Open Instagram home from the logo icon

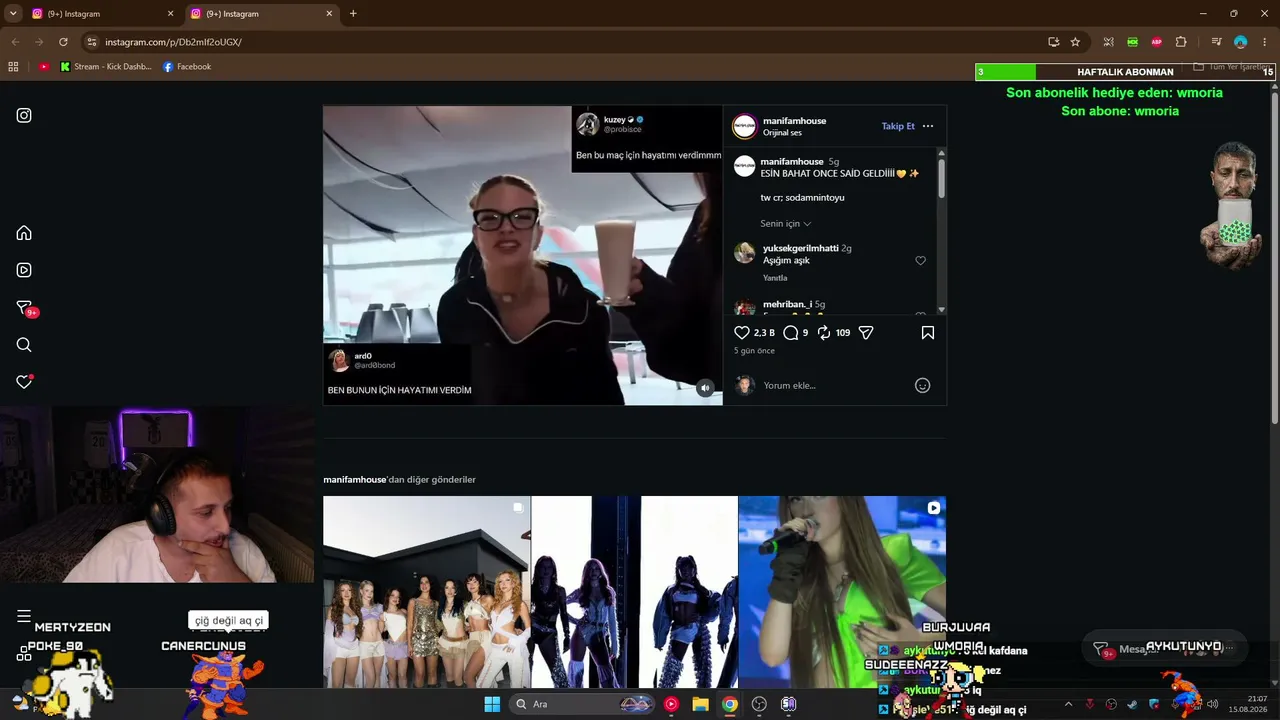[24, 115]
